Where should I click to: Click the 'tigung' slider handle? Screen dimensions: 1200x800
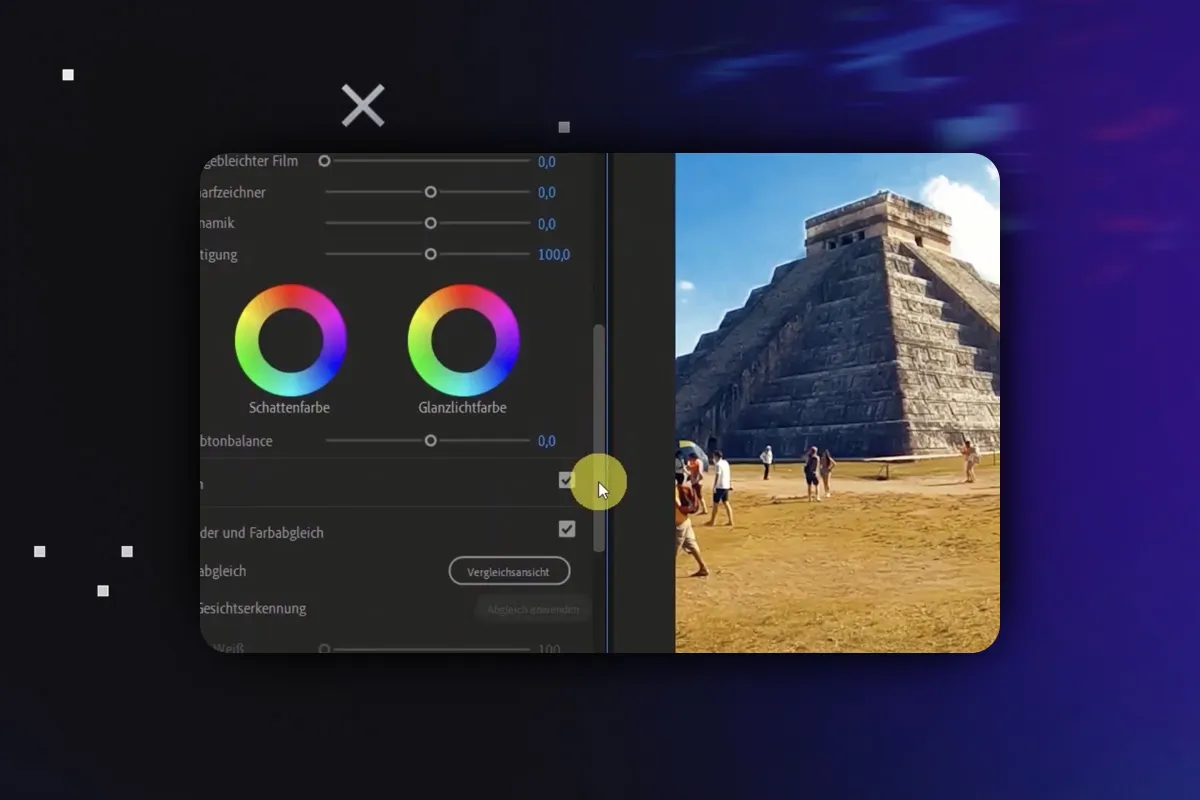tap(431, 254)
